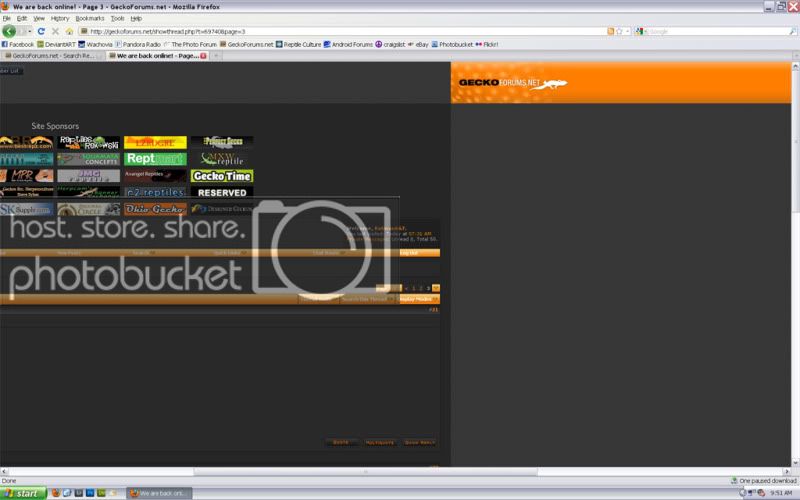The width and height of the screenshot is (800, 500).
Task: Click the Quote button under the post
Action: pos(341,442)
